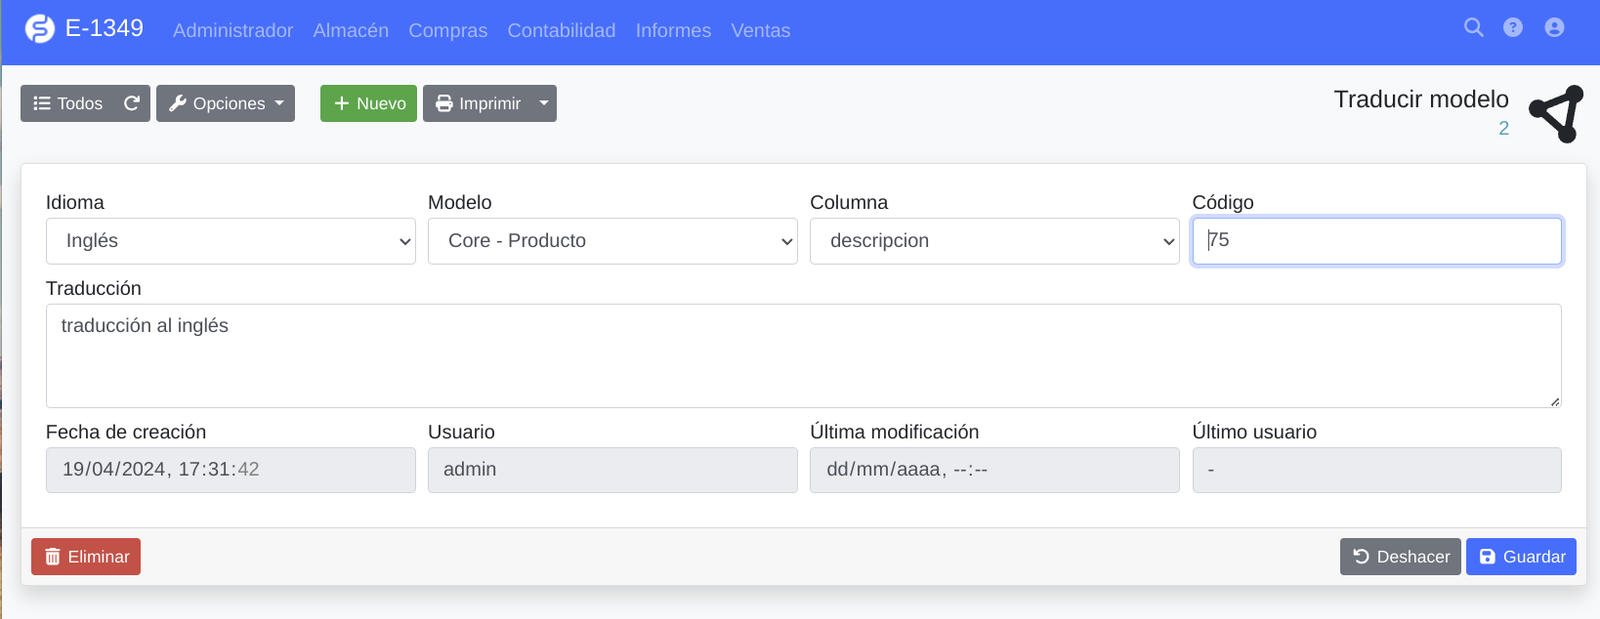1600x619 pixels.
Task: Click the number 2 under Traducir modelo
Action: [x=1503, y=128]
